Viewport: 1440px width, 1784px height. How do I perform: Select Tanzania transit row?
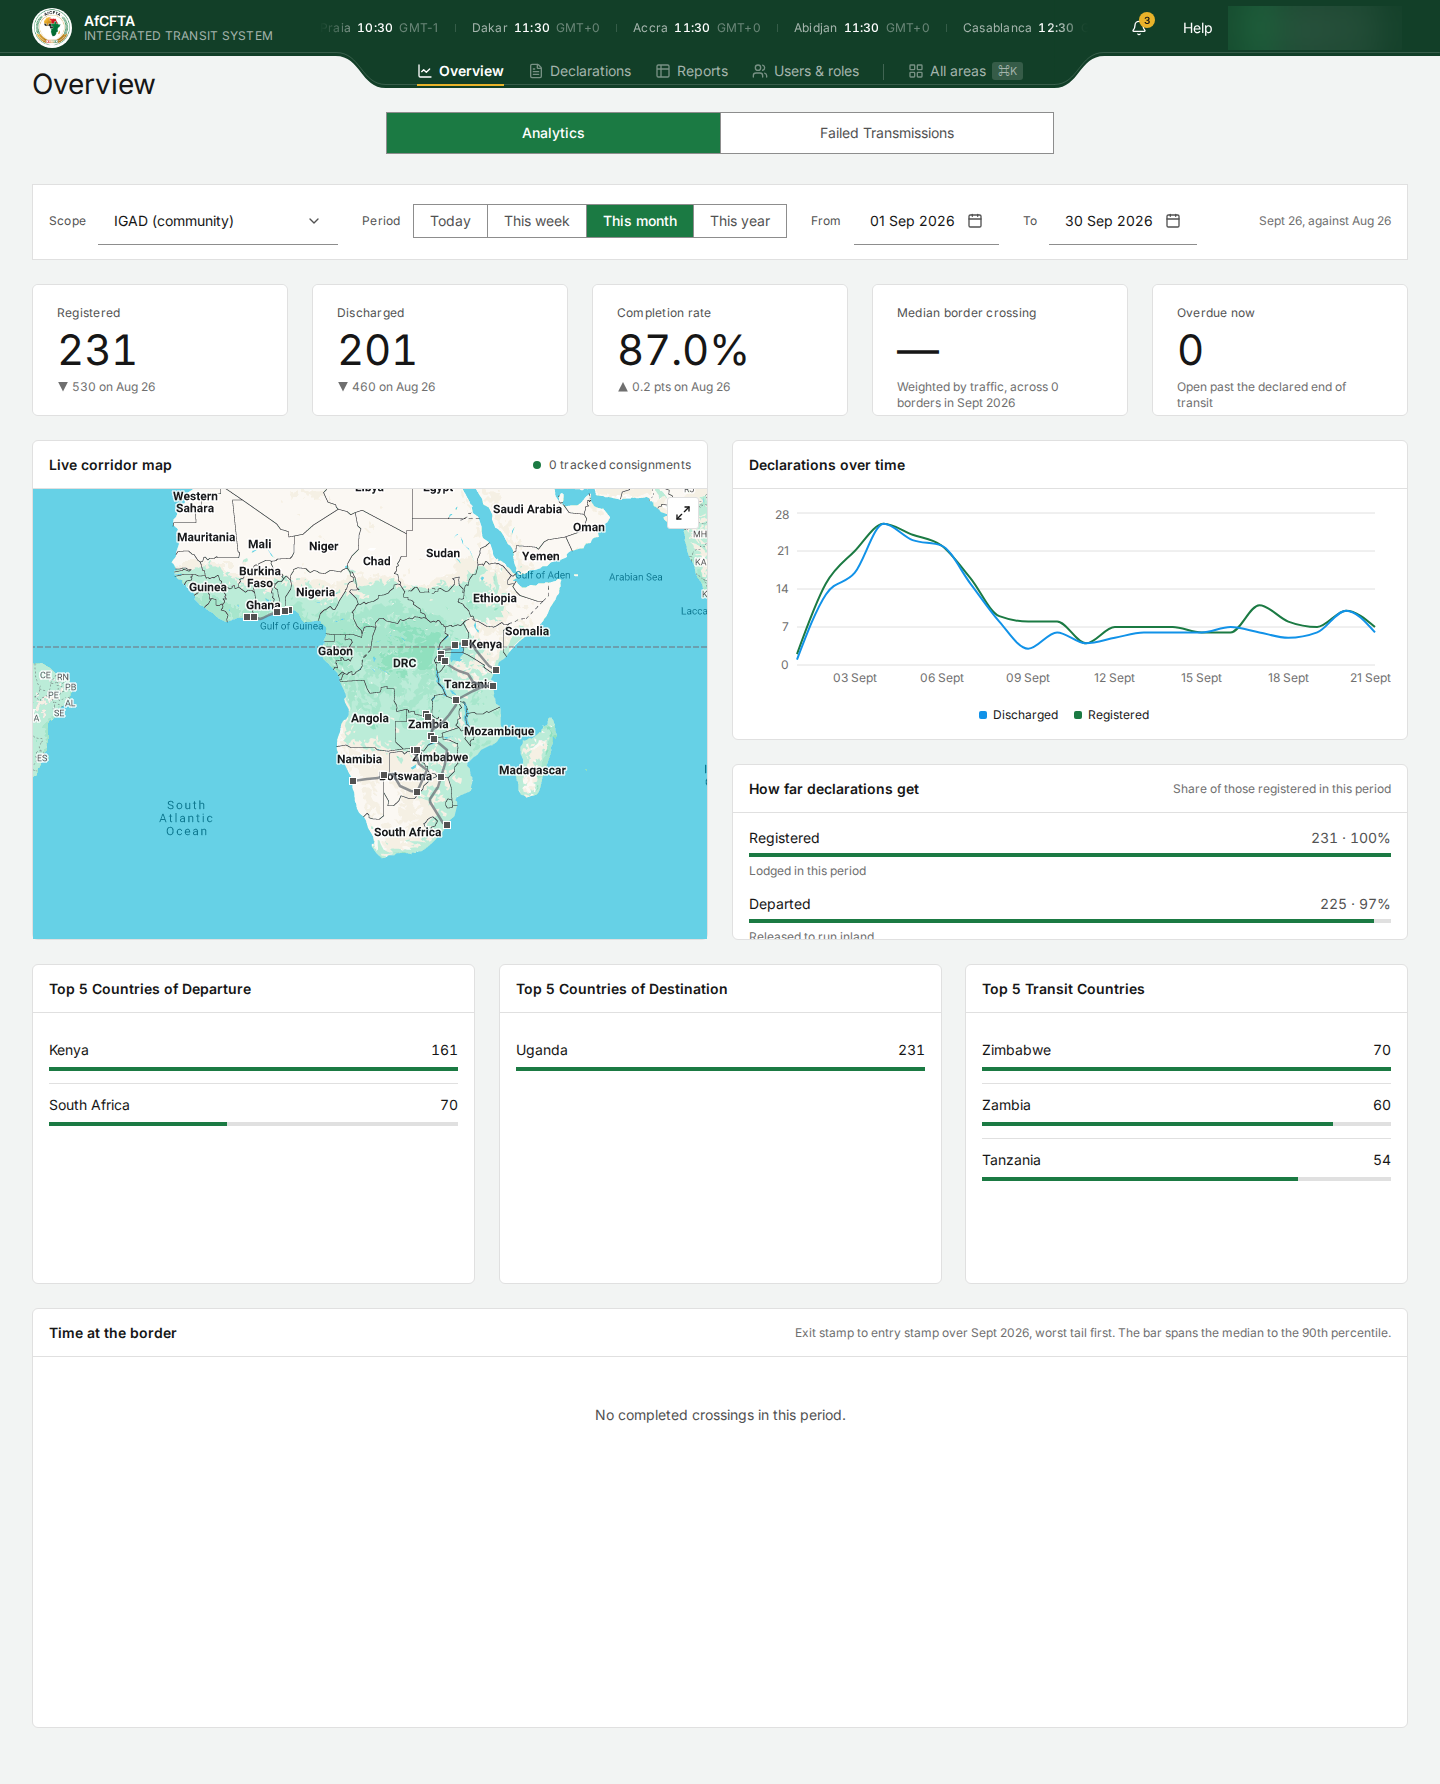[x=1186, y=1166]
